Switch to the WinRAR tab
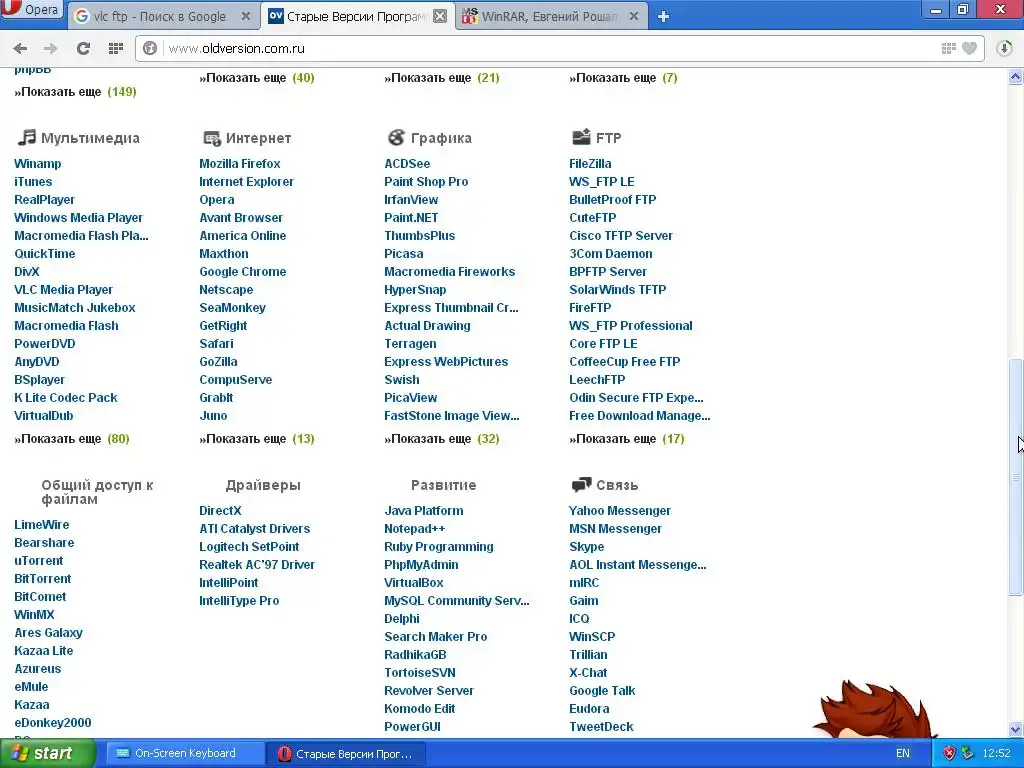Image resolution: width=1024 pixels, height=768 pixels. (x=549, y=16)
